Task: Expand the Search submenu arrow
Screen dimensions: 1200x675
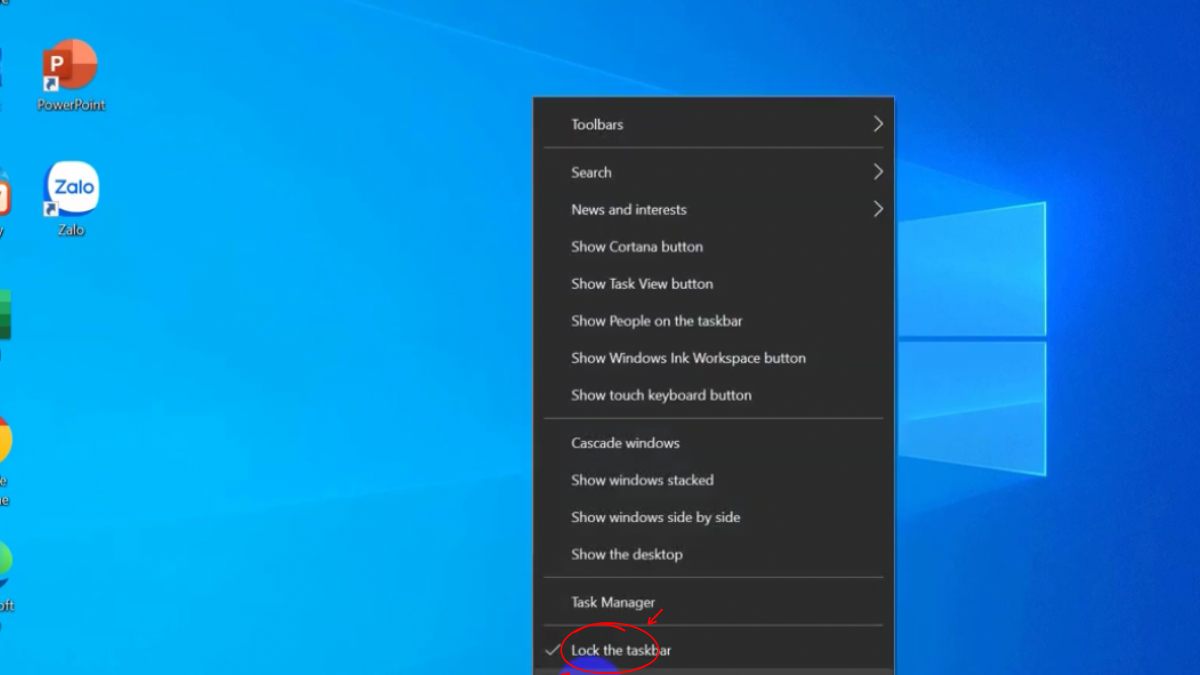Action: (x=878, y=172)
